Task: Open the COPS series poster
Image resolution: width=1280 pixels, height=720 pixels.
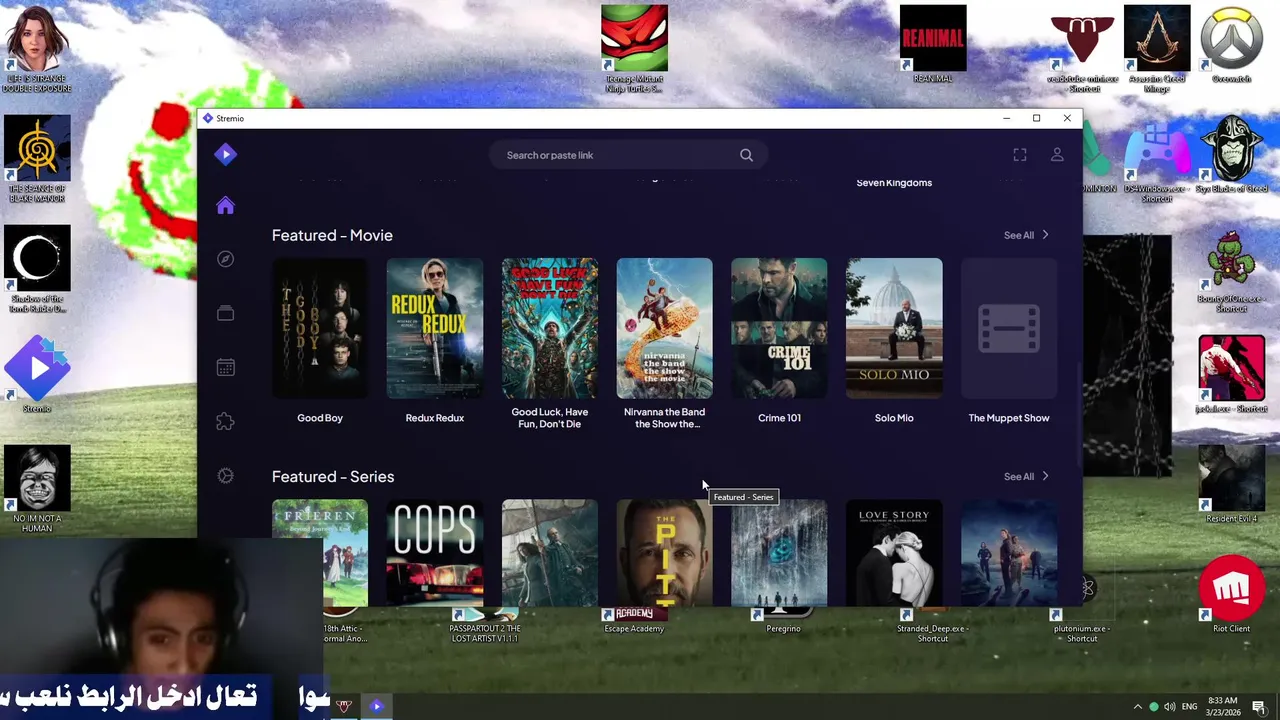Action: coord(435,553)
